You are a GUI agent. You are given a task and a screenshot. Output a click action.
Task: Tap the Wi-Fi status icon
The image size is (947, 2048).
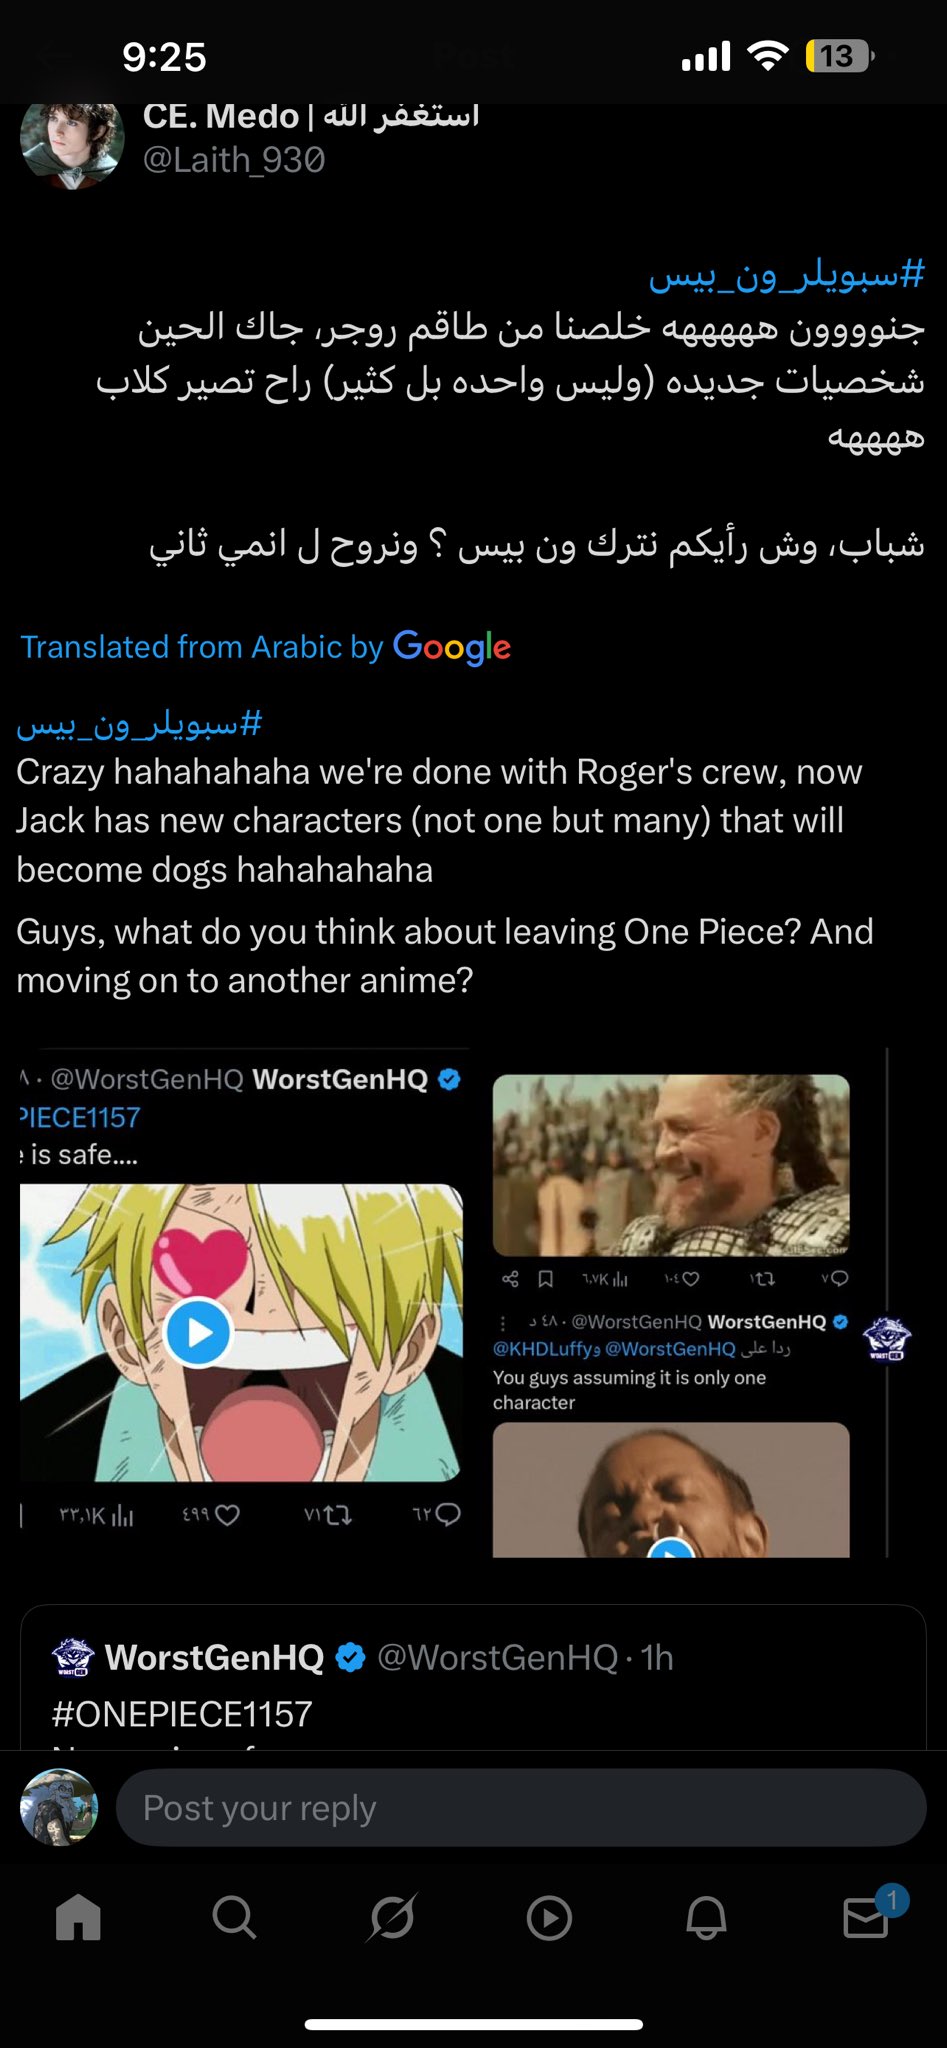768,56
